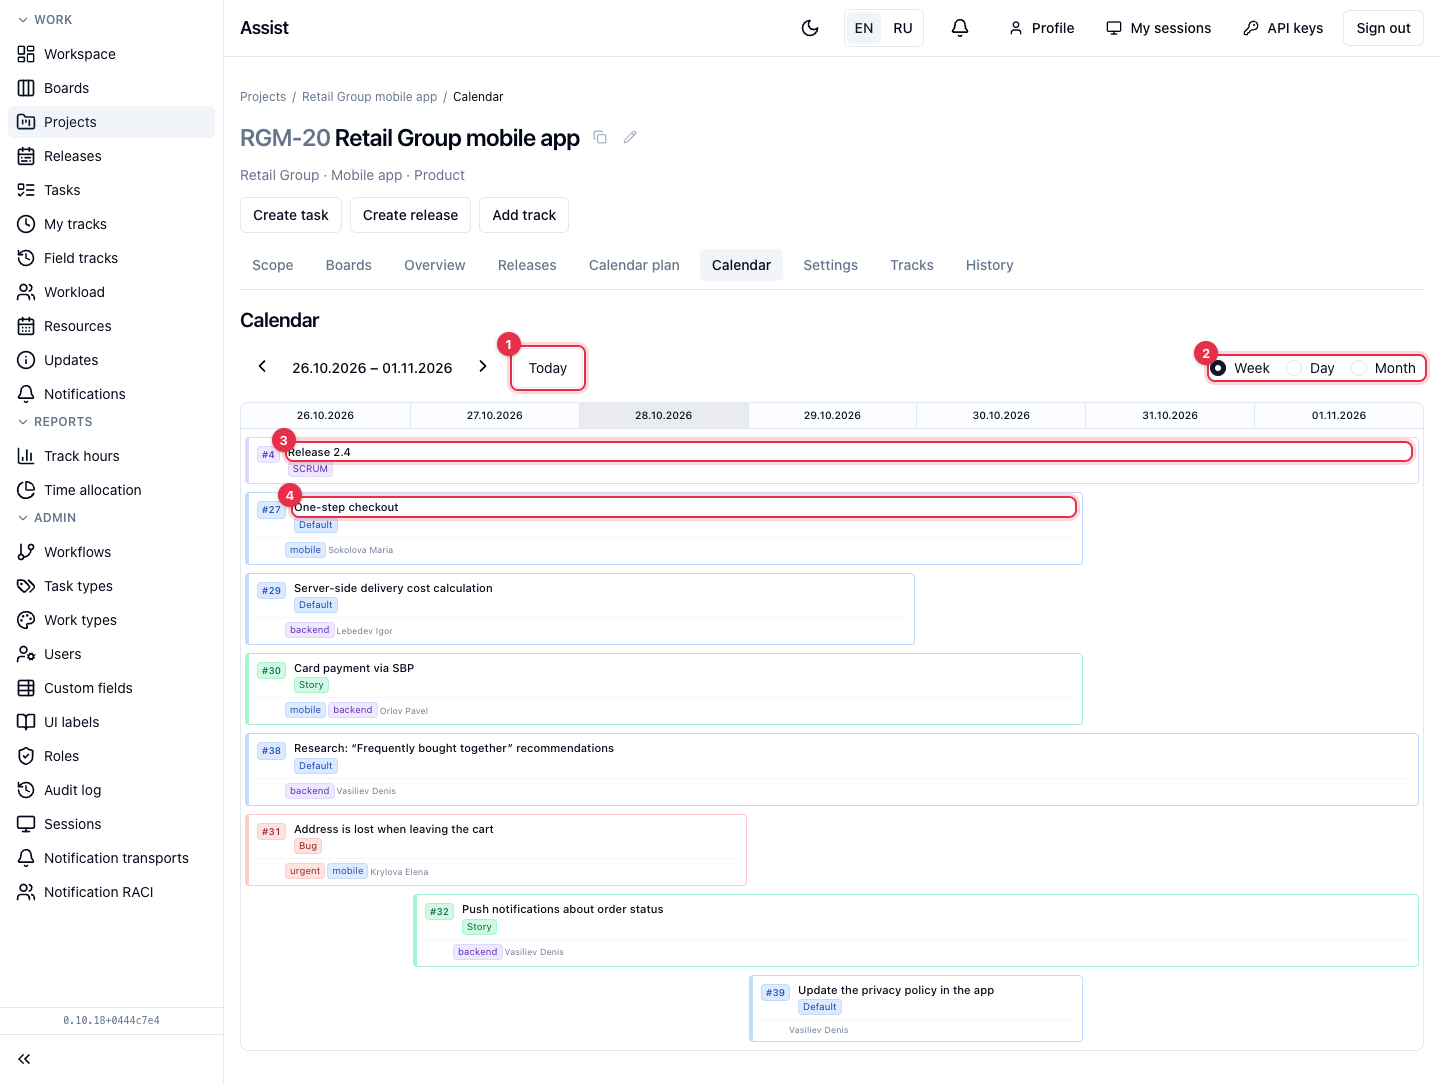This screenshot has height=1083, width=1440.
Task: Open Retail Group mobile app breadcrumb
Action: tap(370, 97)
